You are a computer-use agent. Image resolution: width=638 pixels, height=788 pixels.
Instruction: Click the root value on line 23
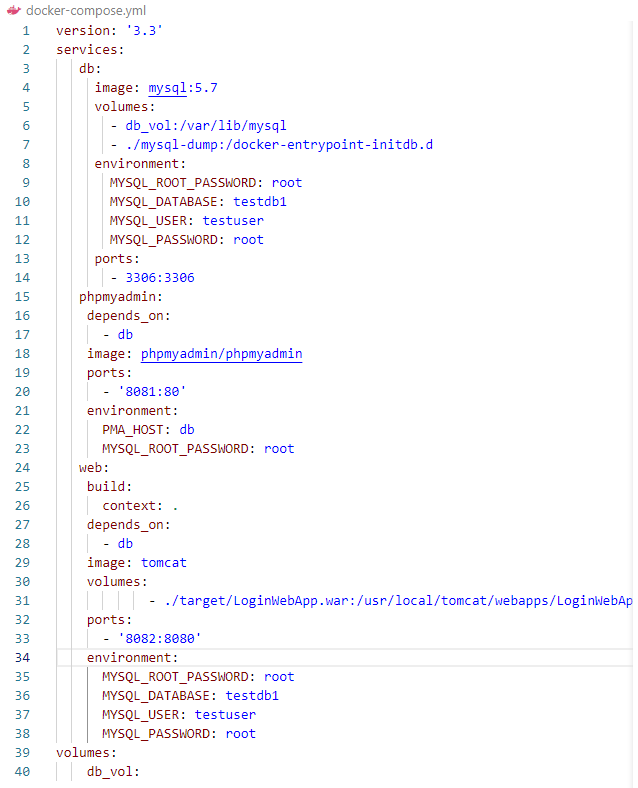coord(279,449)
